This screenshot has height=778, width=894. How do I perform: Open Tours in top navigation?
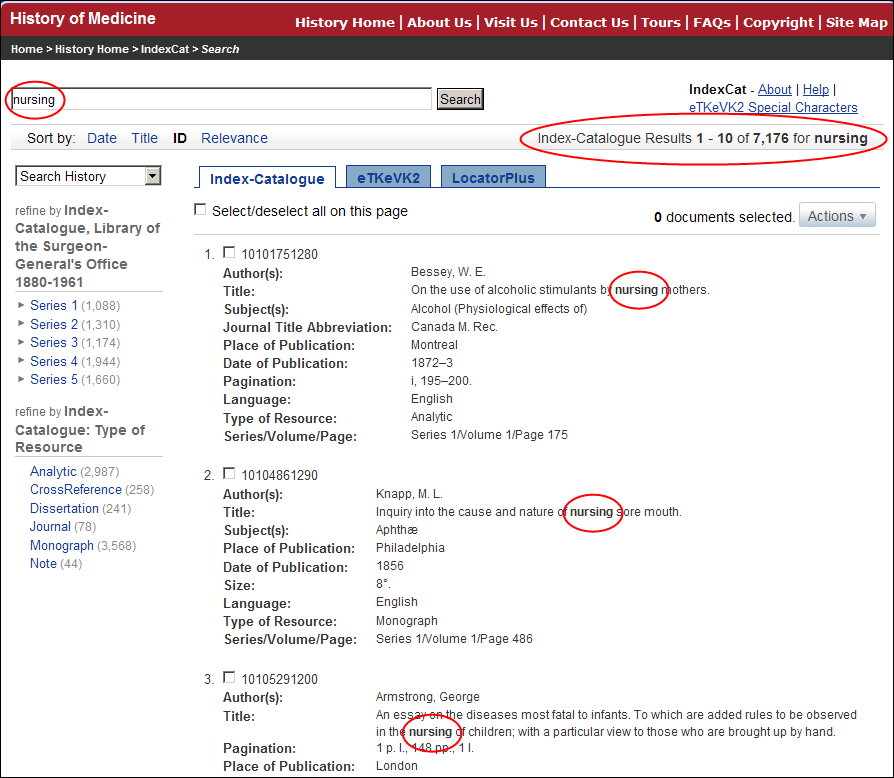point(661,22)
